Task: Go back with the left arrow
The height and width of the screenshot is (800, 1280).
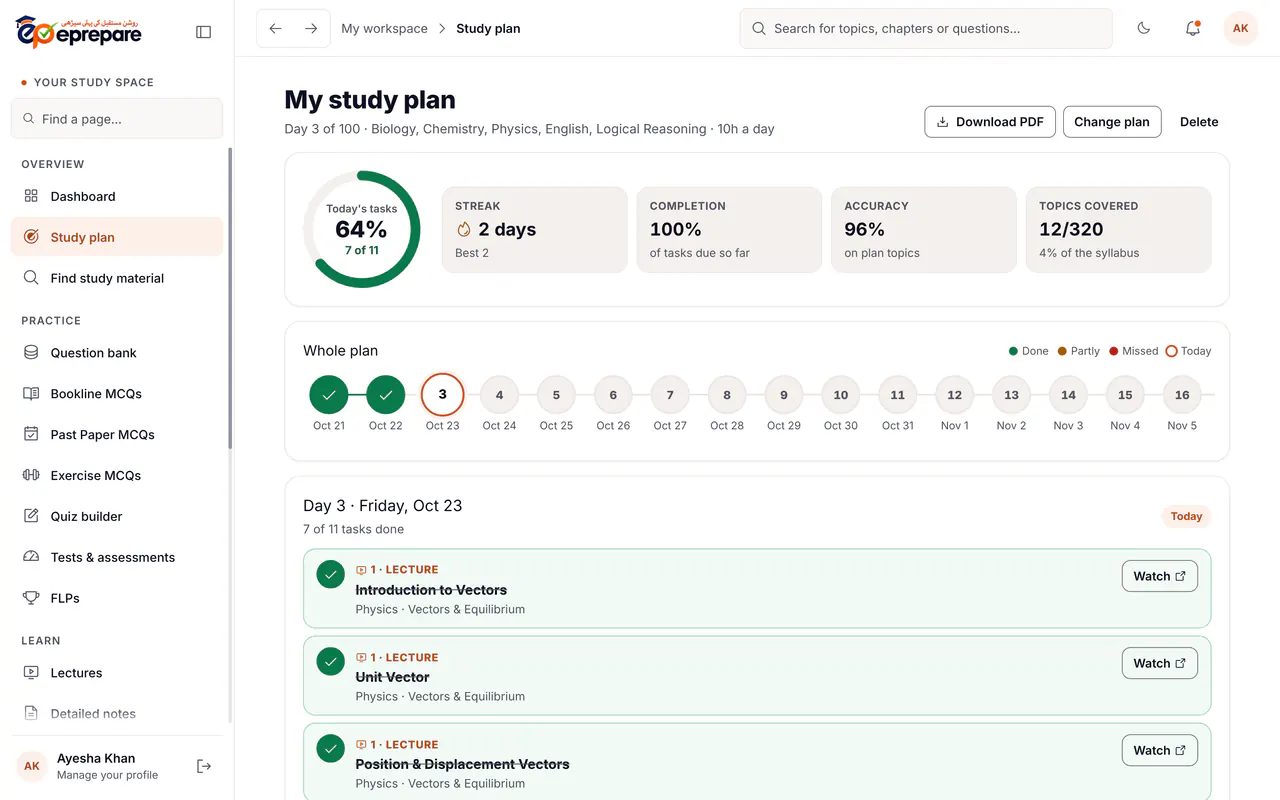Action: (276, 29)
